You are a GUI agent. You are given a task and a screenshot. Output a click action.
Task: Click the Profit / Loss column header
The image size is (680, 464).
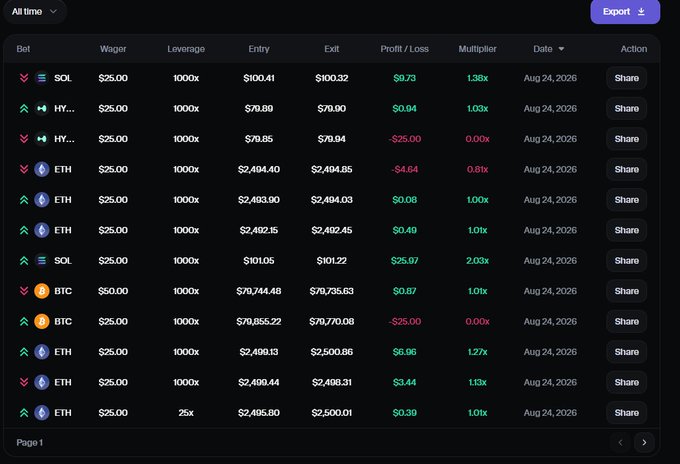pos(404,49)
